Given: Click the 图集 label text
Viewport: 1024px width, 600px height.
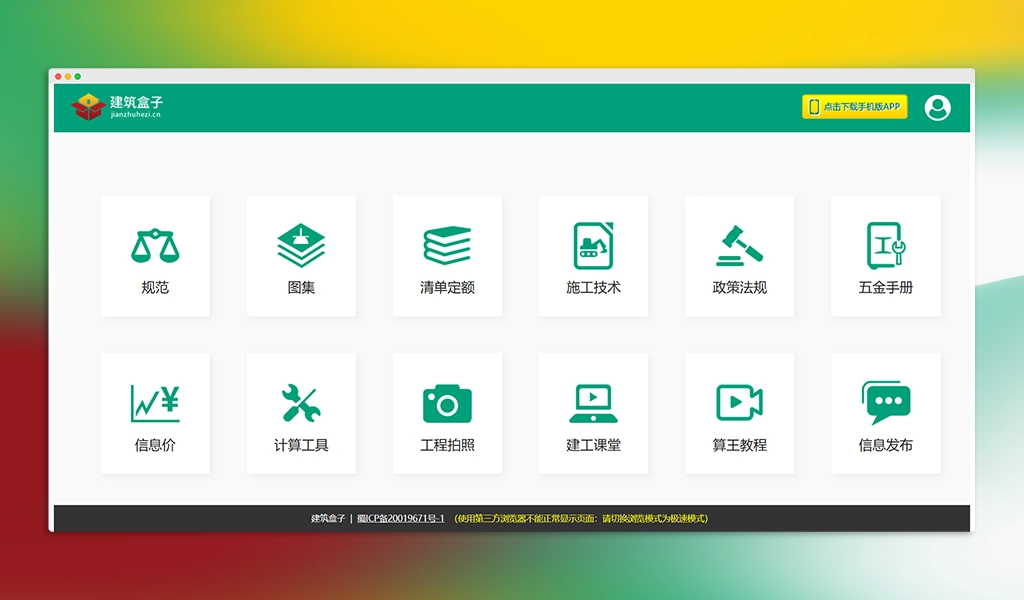Looking at the screenshot, I should pyautogui.click(x=301, y=287).
